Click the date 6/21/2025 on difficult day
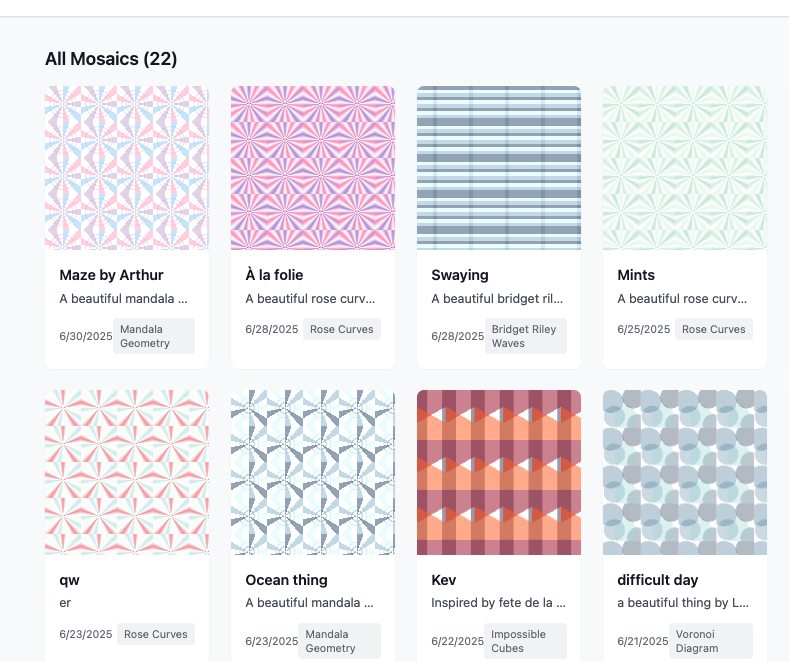Screen dimensions: 789x662 coord(643,641)
